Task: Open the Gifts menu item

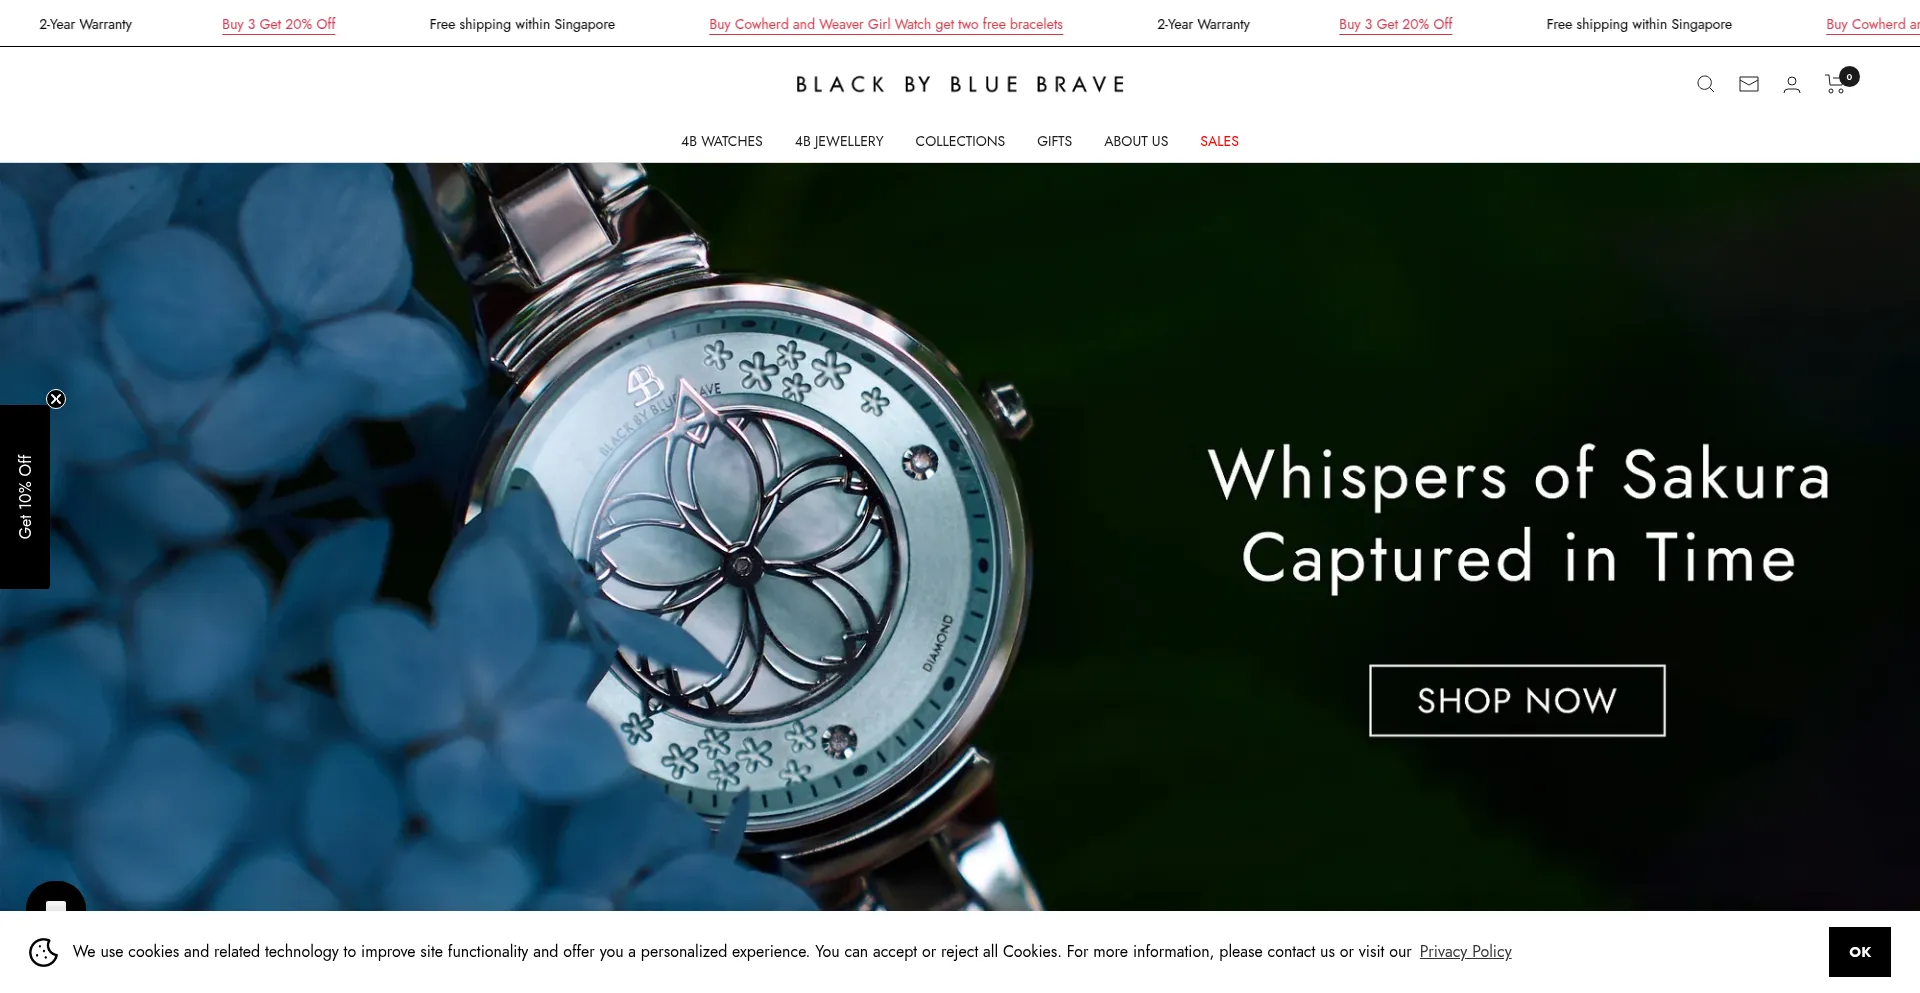Action: click(x=1054, y=141)
